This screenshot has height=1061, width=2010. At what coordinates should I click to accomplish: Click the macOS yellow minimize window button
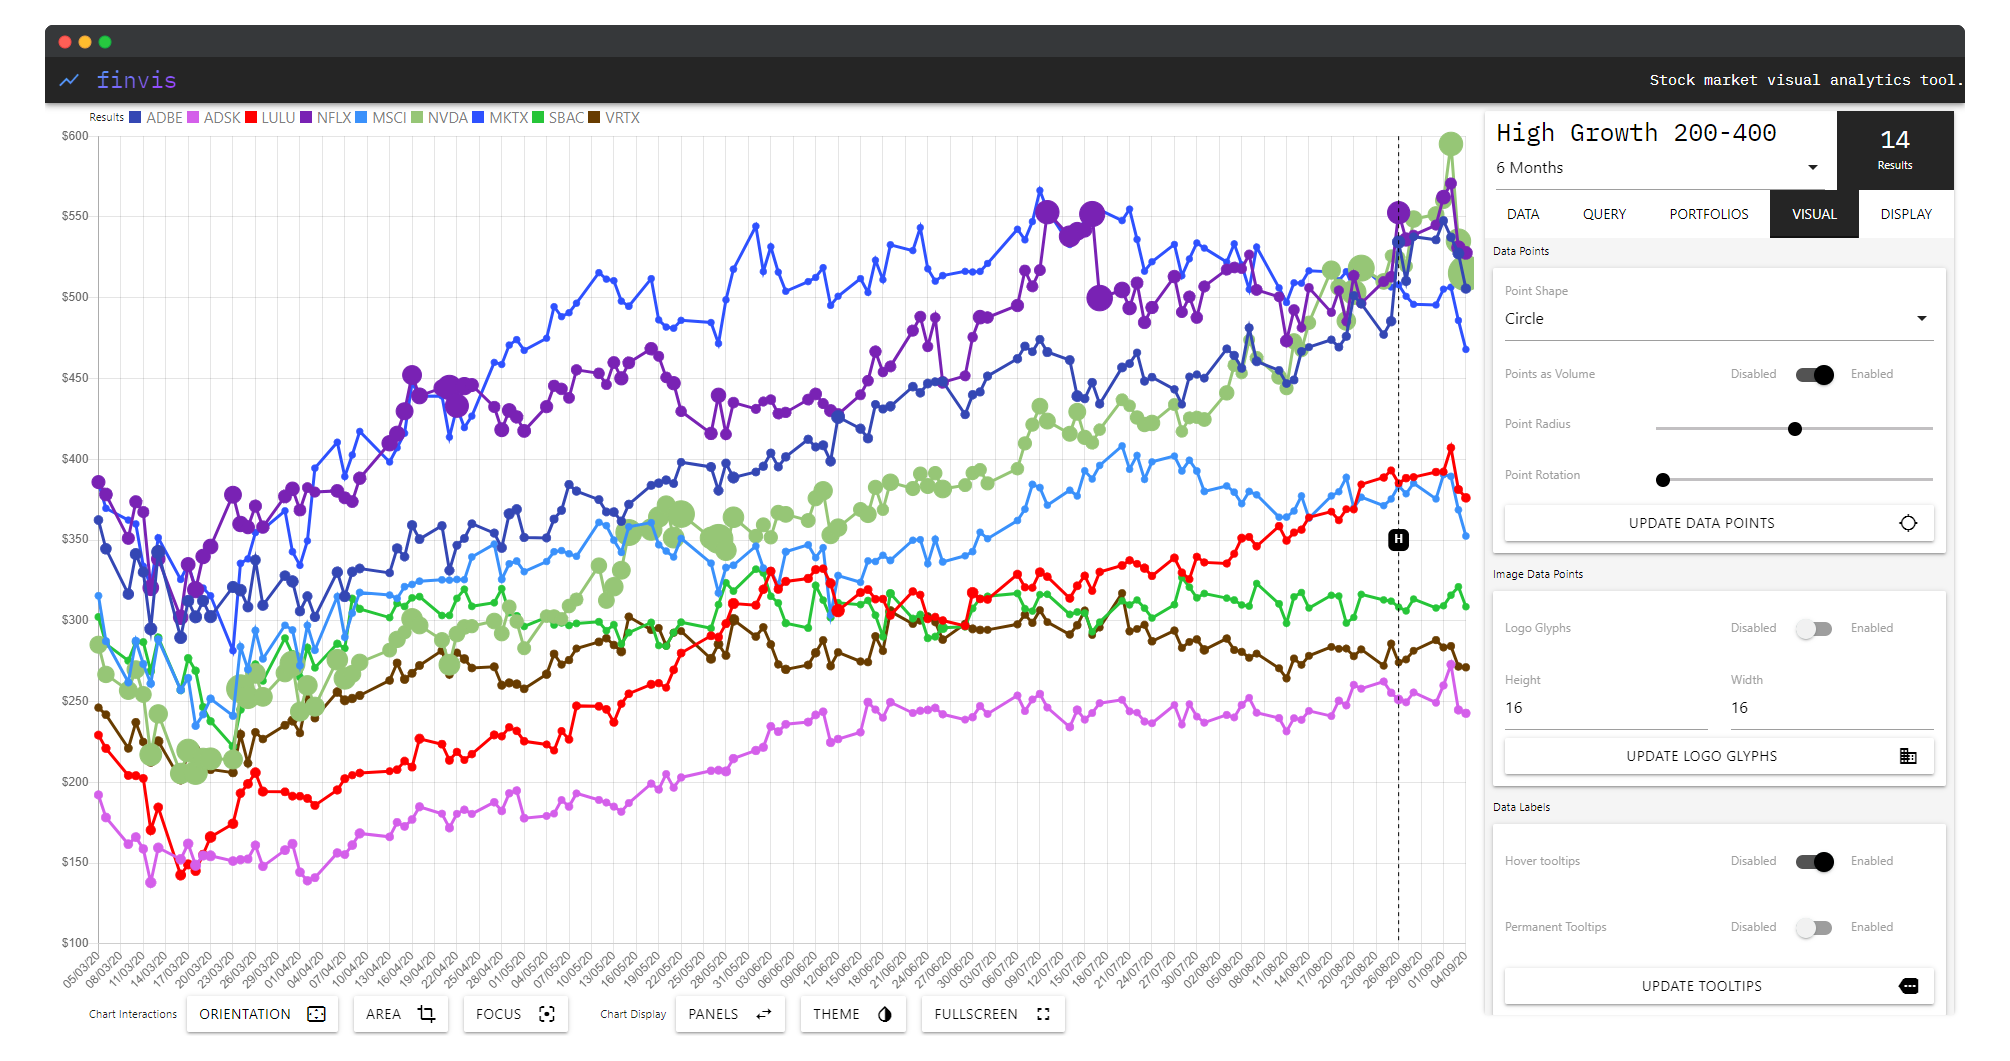(x=85, y=42)
